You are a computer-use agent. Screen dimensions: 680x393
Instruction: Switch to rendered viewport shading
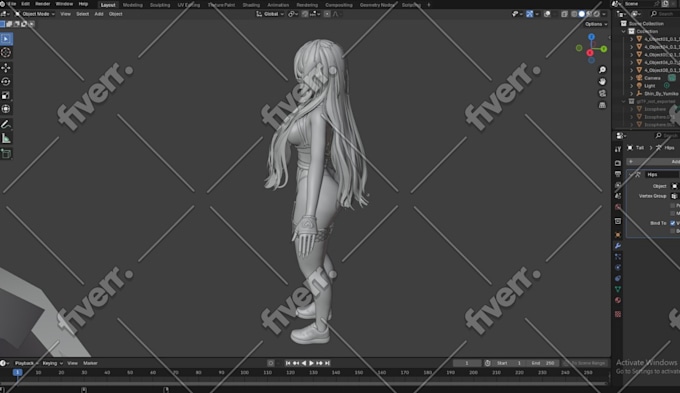point(597,14)
